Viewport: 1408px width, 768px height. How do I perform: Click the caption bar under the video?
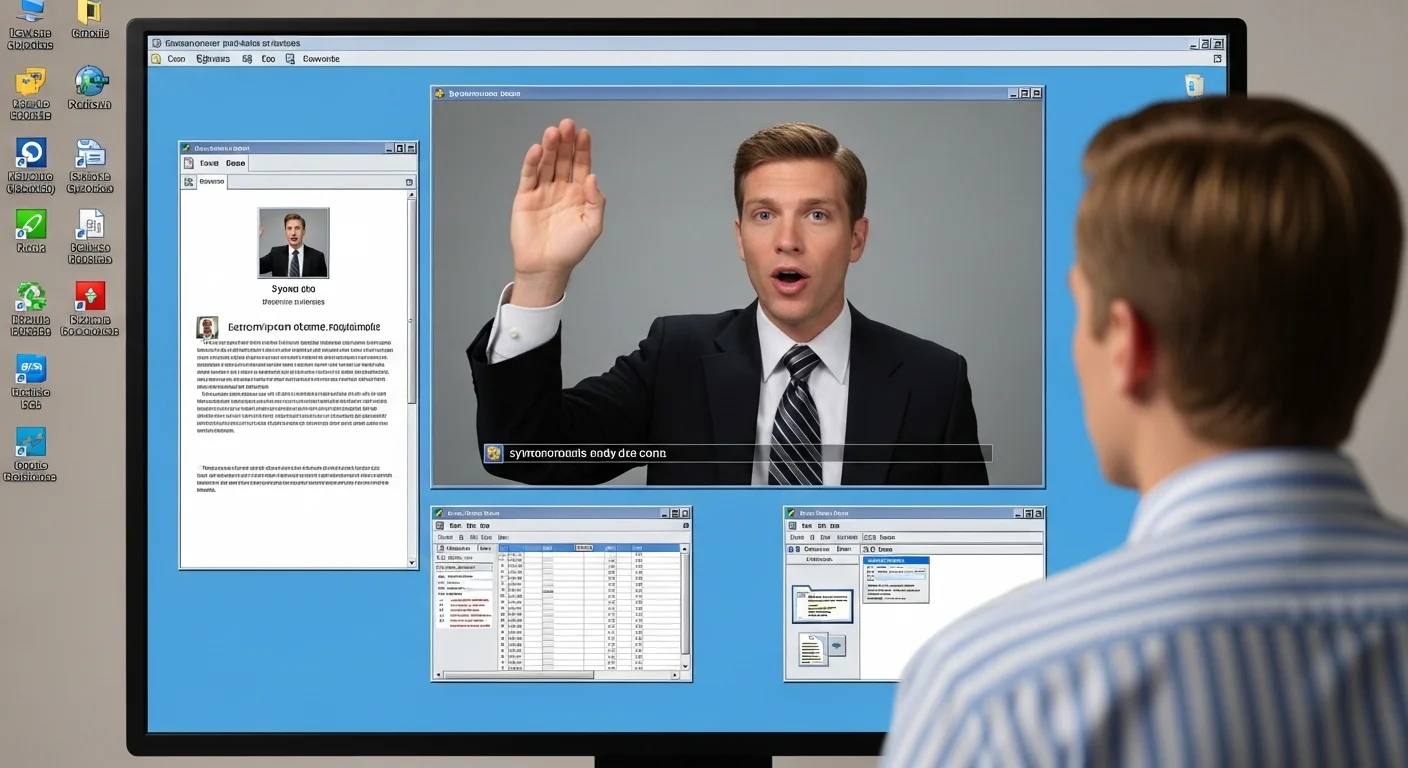tap(738, 453)
